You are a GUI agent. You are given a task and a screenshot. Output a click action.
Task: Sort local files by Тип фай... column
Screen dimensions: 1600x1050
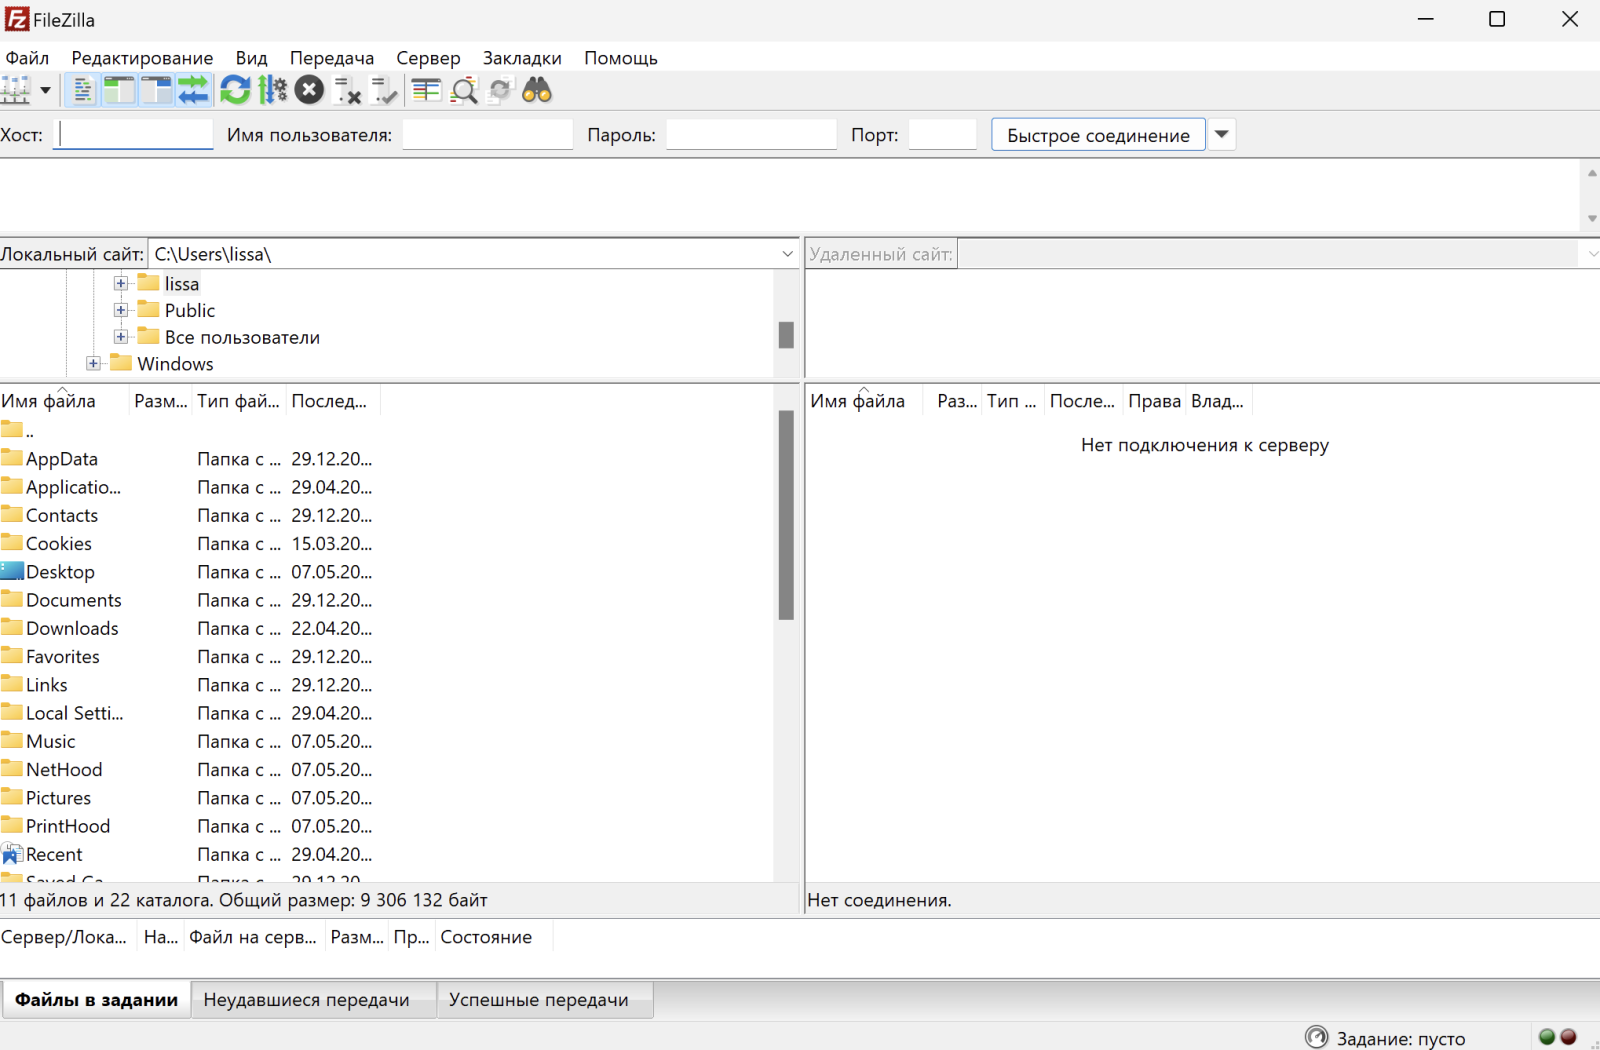click(238, 401)
